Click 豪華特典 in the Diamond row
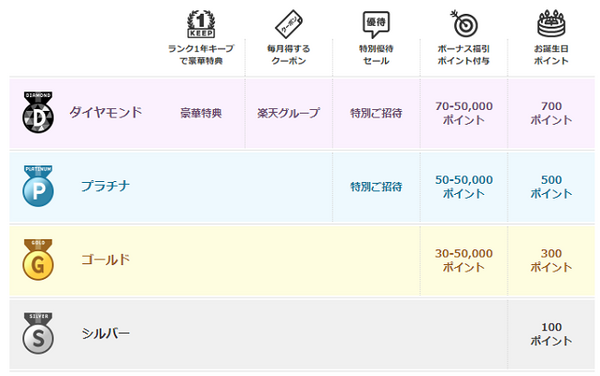This screenshot has width=600, height=376. click(x=201, y=113)
